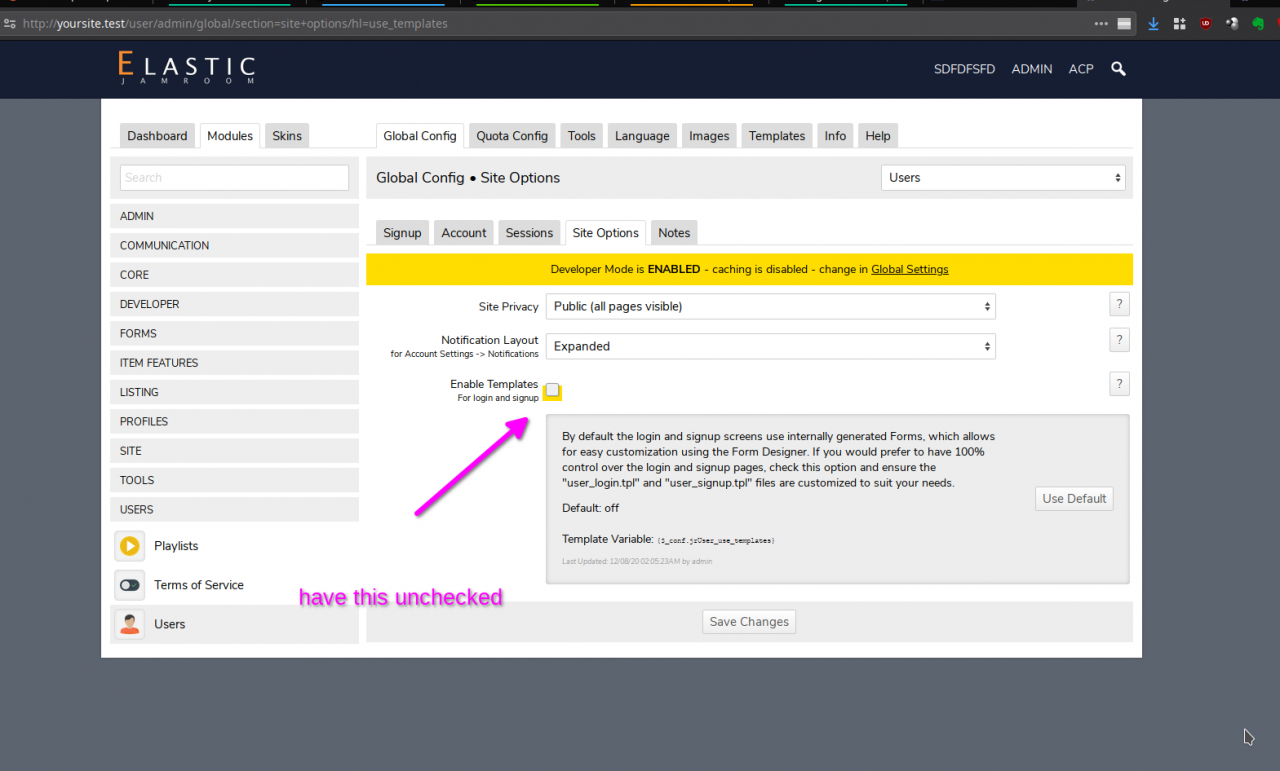Image resolution: width=1280 pixels, height=771 pixels.
Task: Open the Templates tab
Action: [777, 136]
